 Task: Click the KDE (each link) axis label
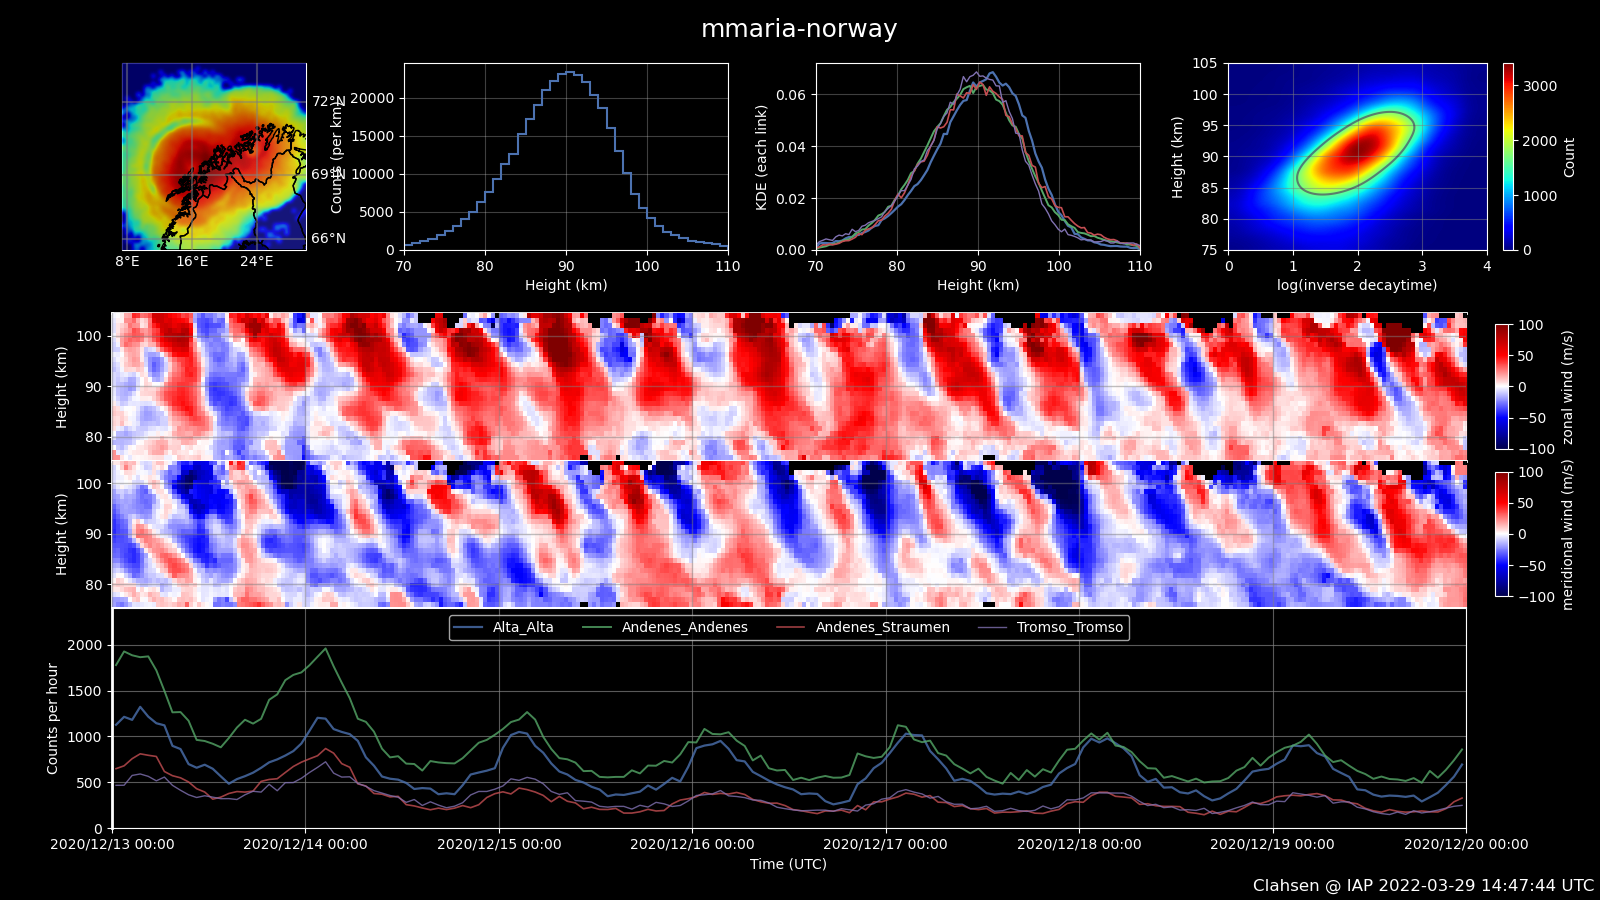click(x=761, y=157)
